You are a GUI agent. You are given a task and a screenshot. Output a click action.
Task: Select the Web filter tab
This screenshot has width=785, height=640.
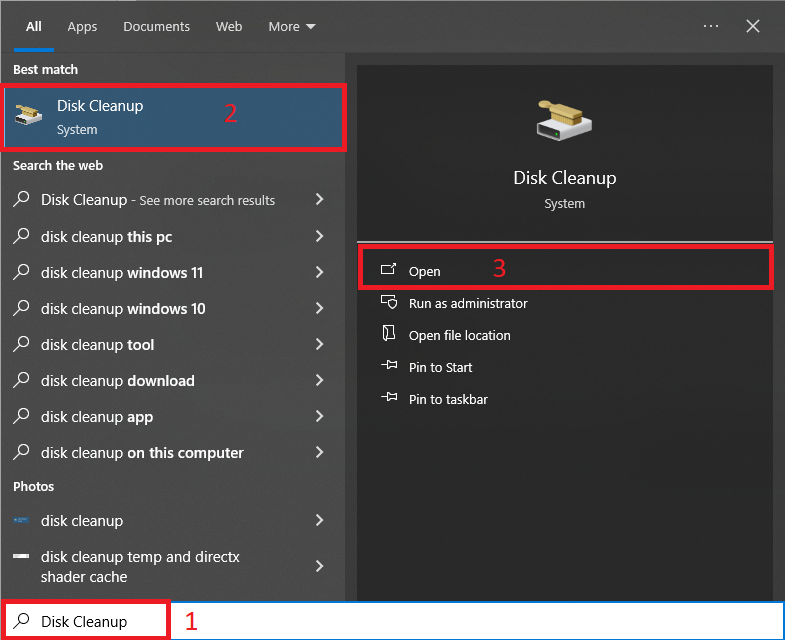click(229, 27)
